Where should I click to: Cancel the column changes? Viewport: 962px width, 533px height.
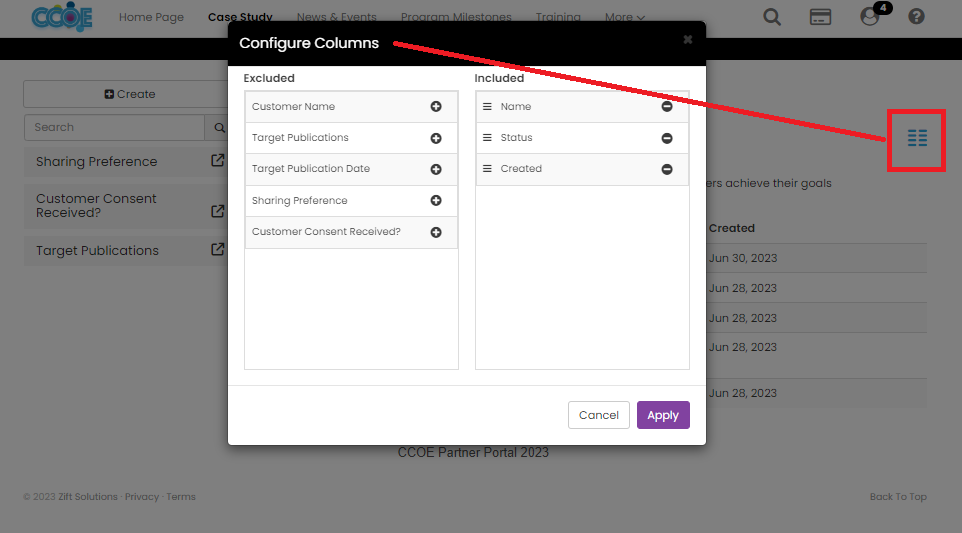(598, 415)
